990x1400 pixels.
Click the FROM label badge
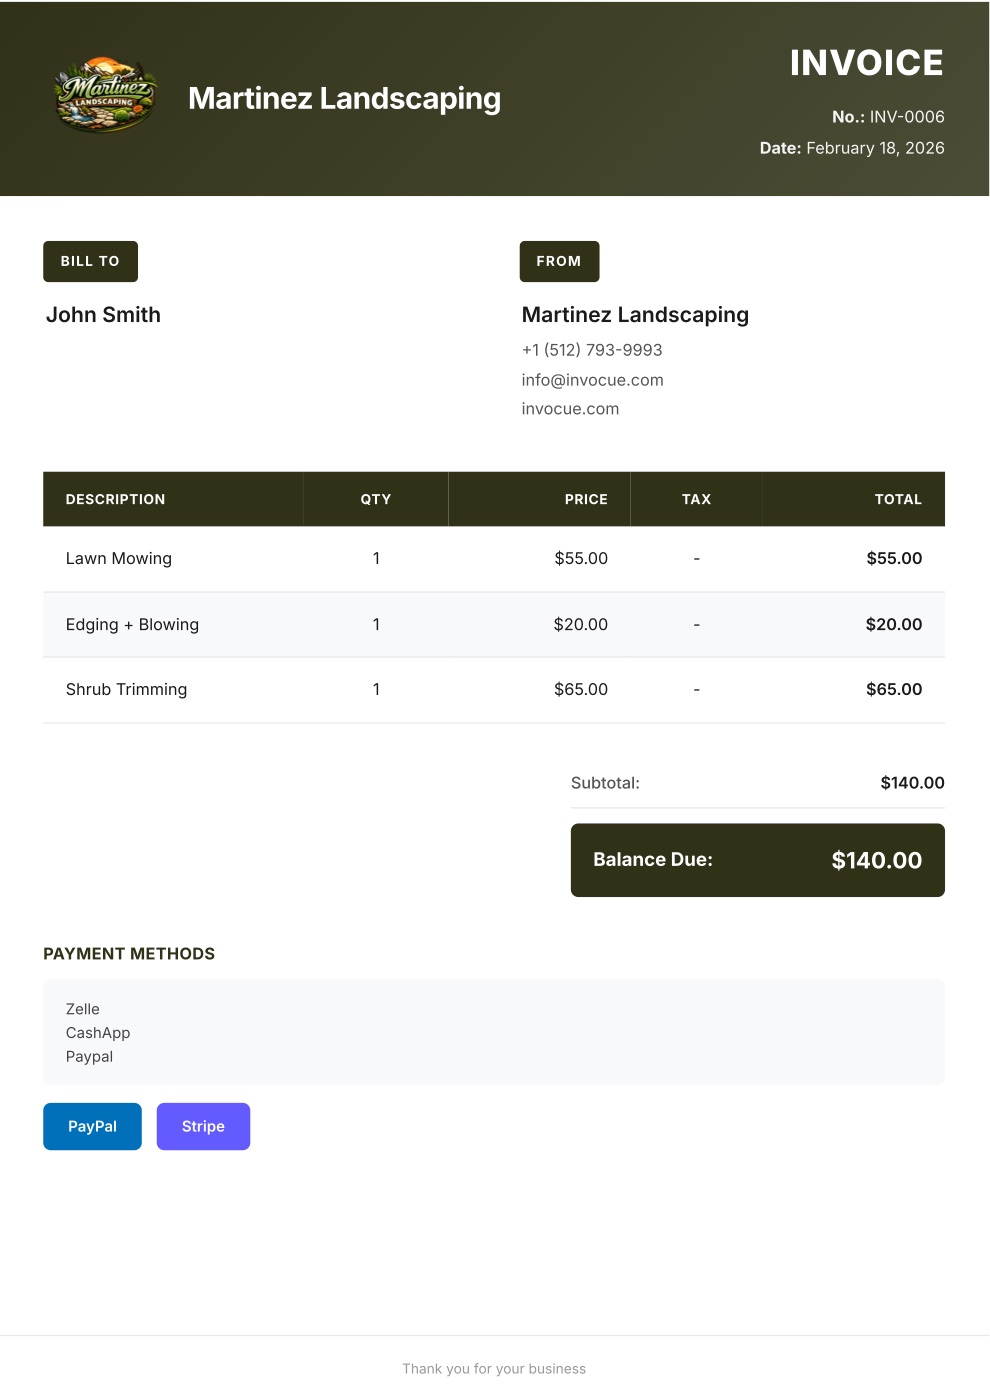pos(559,261)
